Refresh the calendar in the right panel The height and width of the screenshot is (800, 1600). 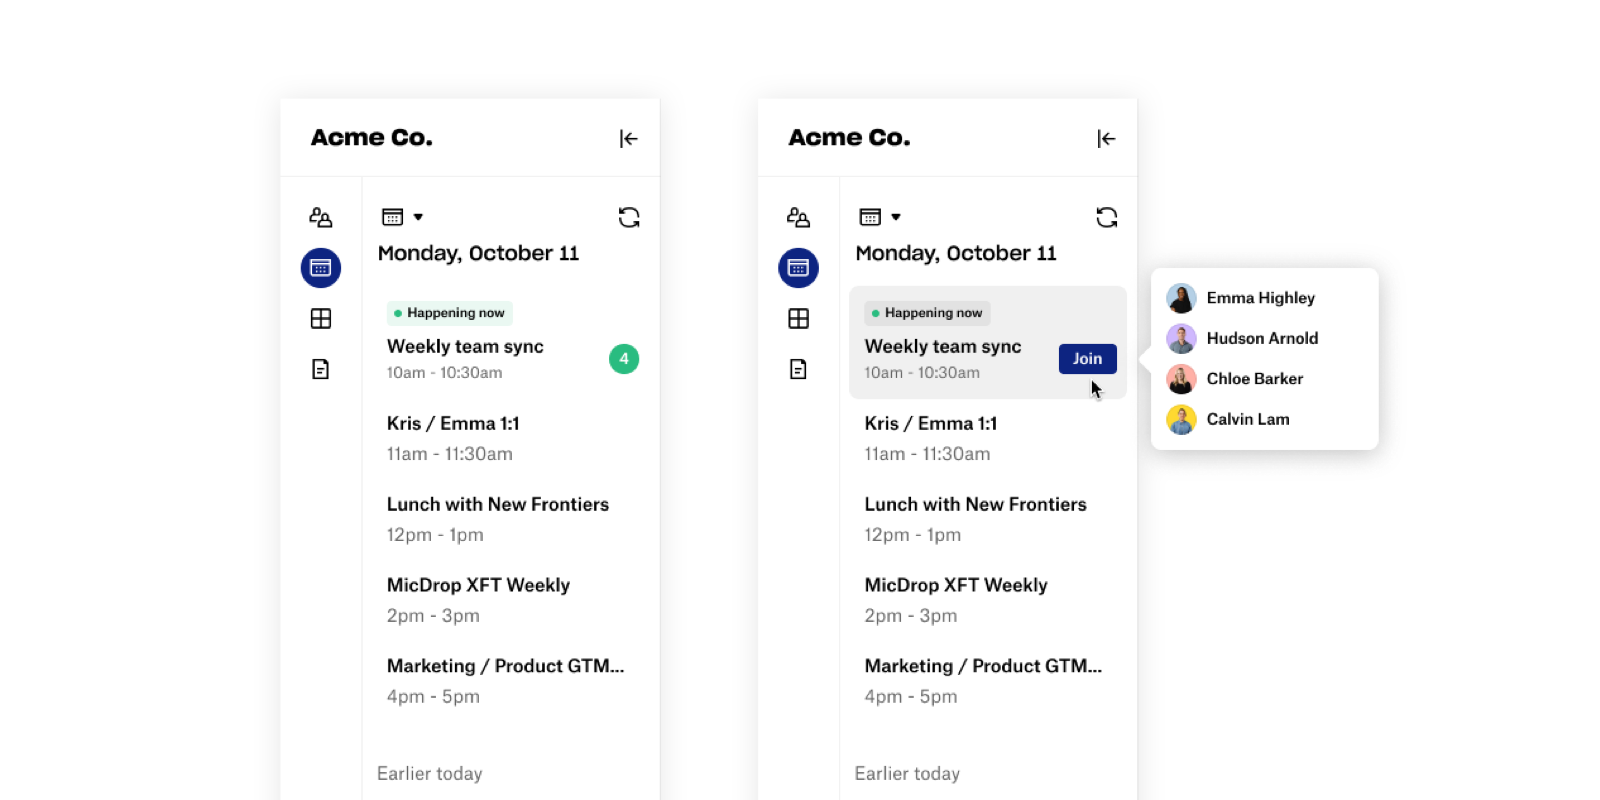(1107, 217)
